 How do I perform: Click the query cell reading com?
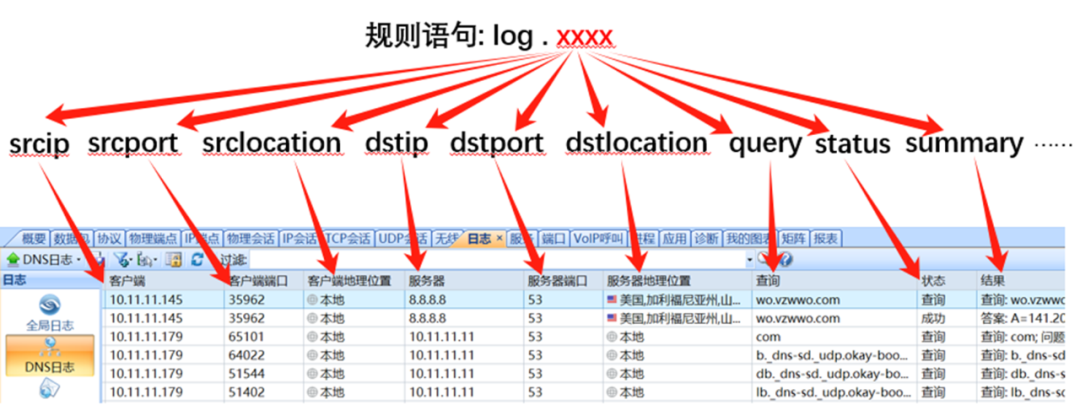(x=834, y=337)
